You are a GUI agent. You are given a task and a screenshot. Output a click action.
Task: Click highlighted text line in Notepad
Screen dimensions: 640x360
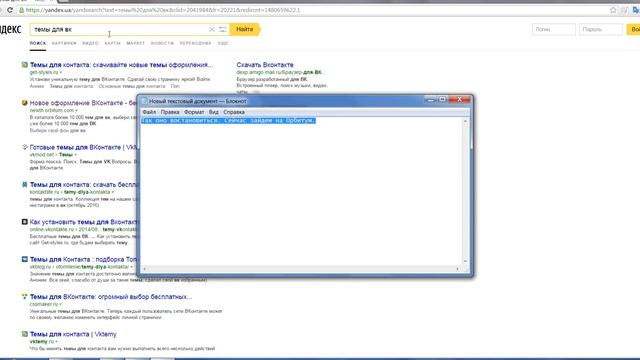point(229,120)
